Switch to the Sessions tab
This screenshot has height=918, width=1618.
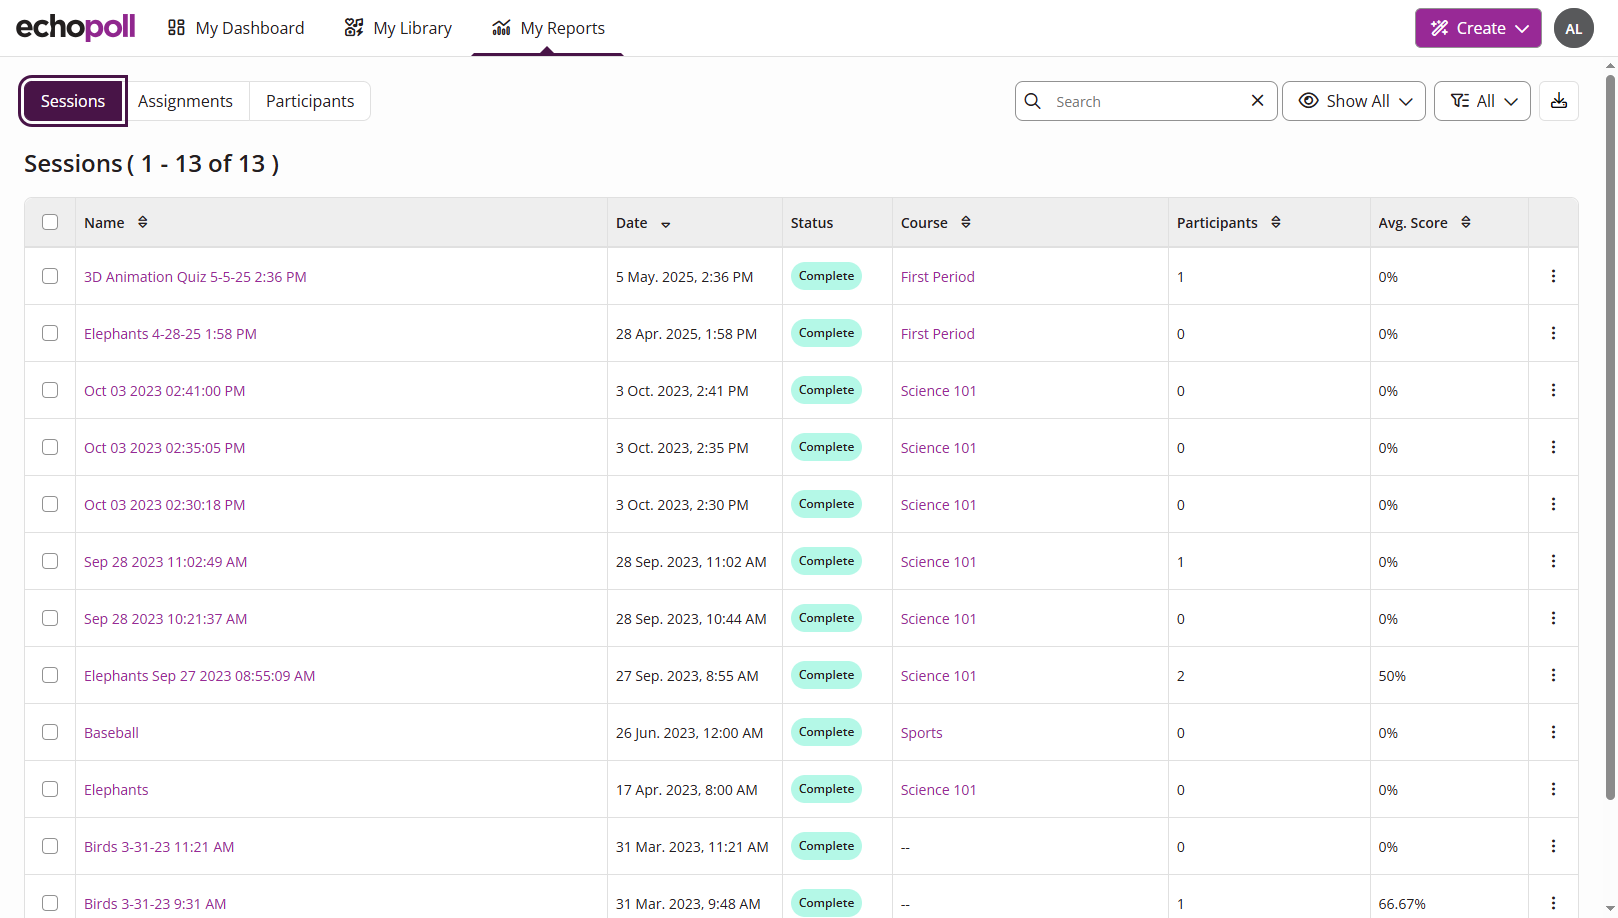click(x=73, y=101)
